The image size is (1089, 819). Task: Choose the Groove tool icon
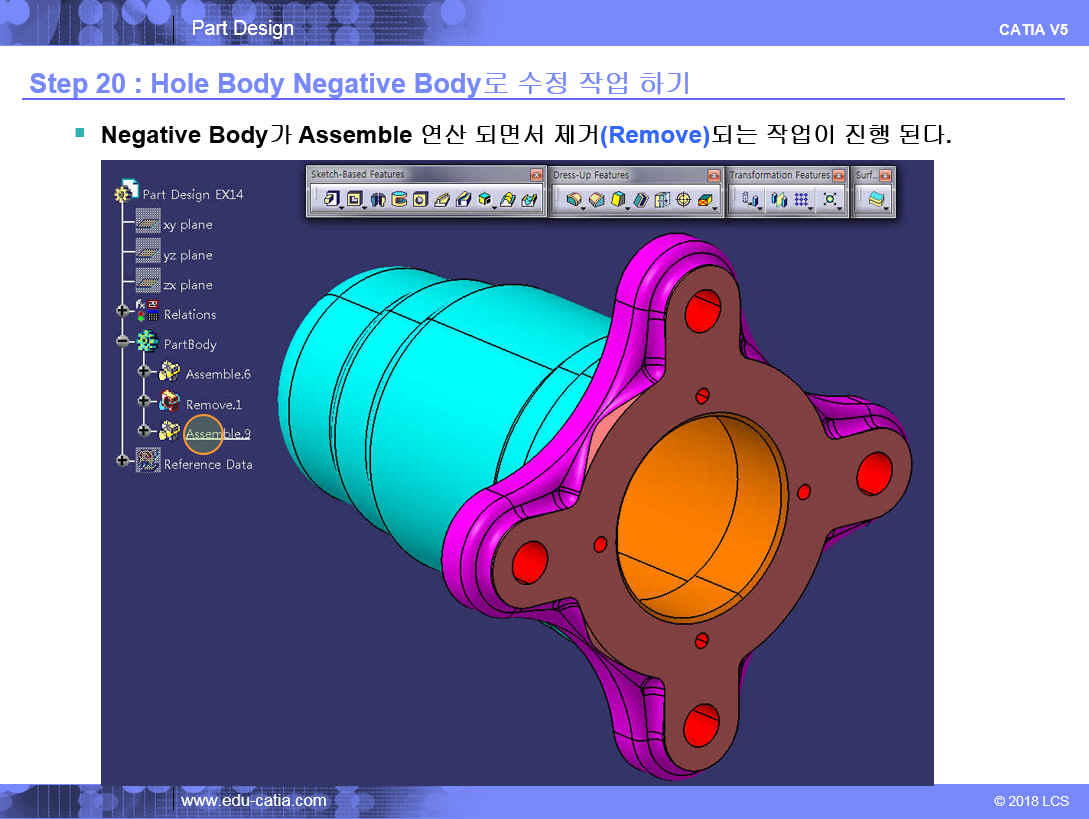click(x=399, y=200)
